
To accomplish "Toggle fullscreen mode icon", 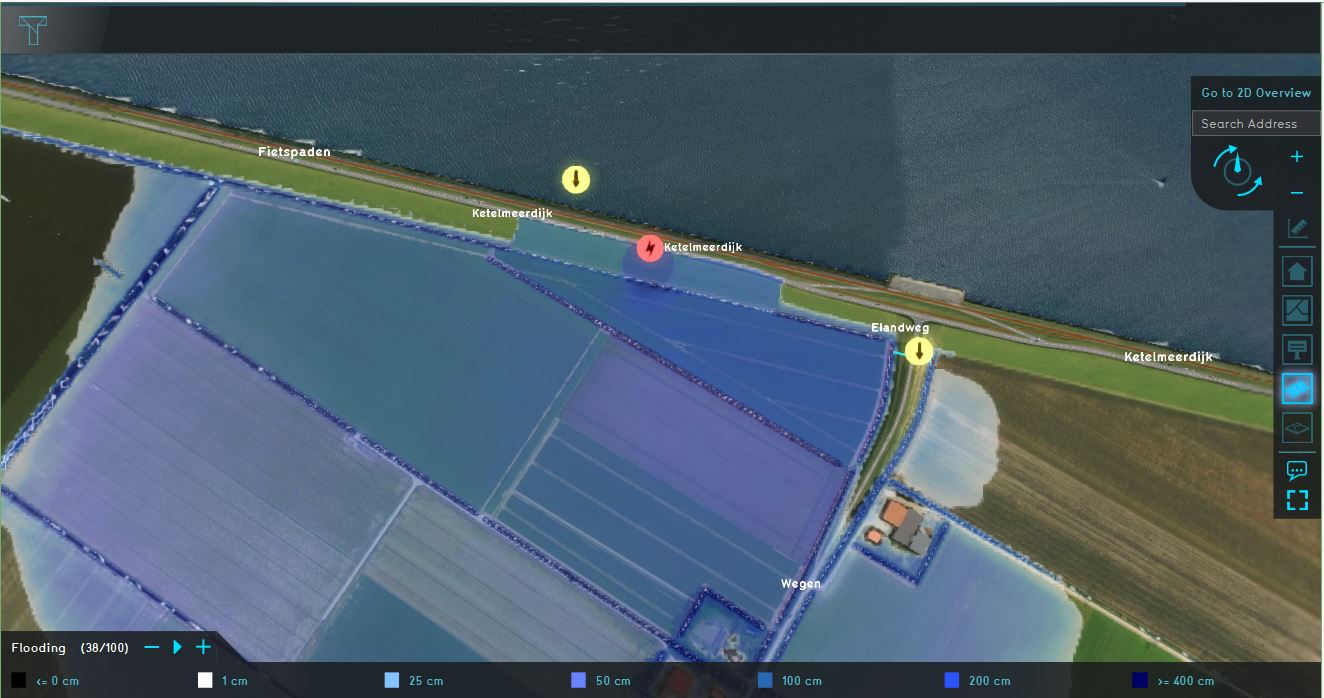I will click(x=1297, y=500).
